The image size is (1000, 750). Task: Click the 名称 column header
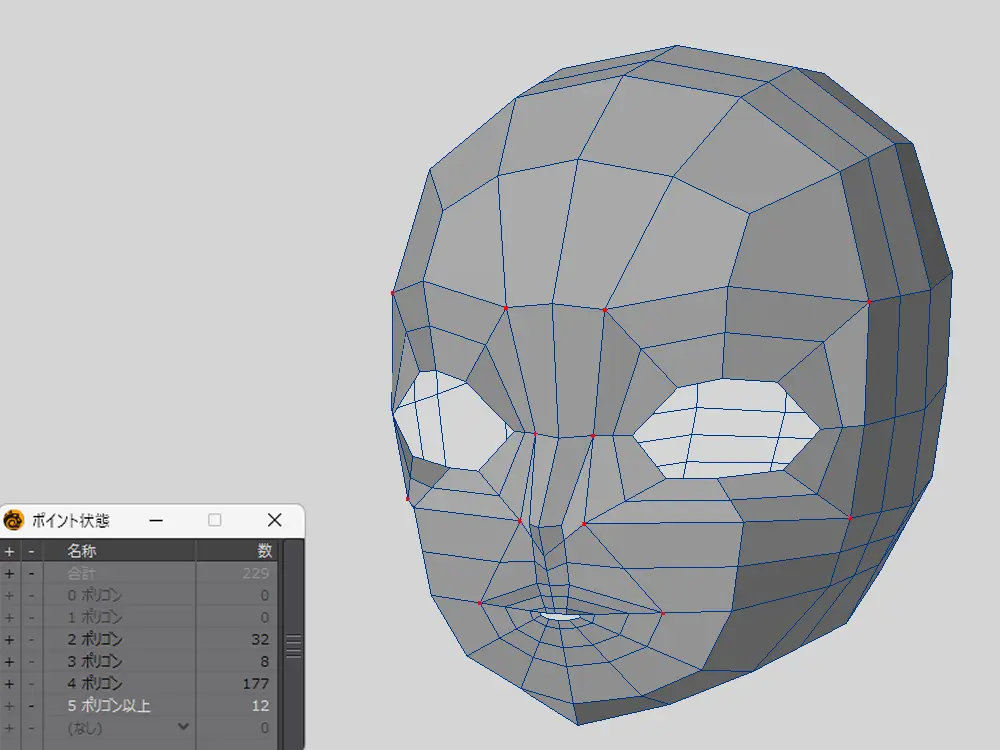pyautogui.click(x=84, y=551)
